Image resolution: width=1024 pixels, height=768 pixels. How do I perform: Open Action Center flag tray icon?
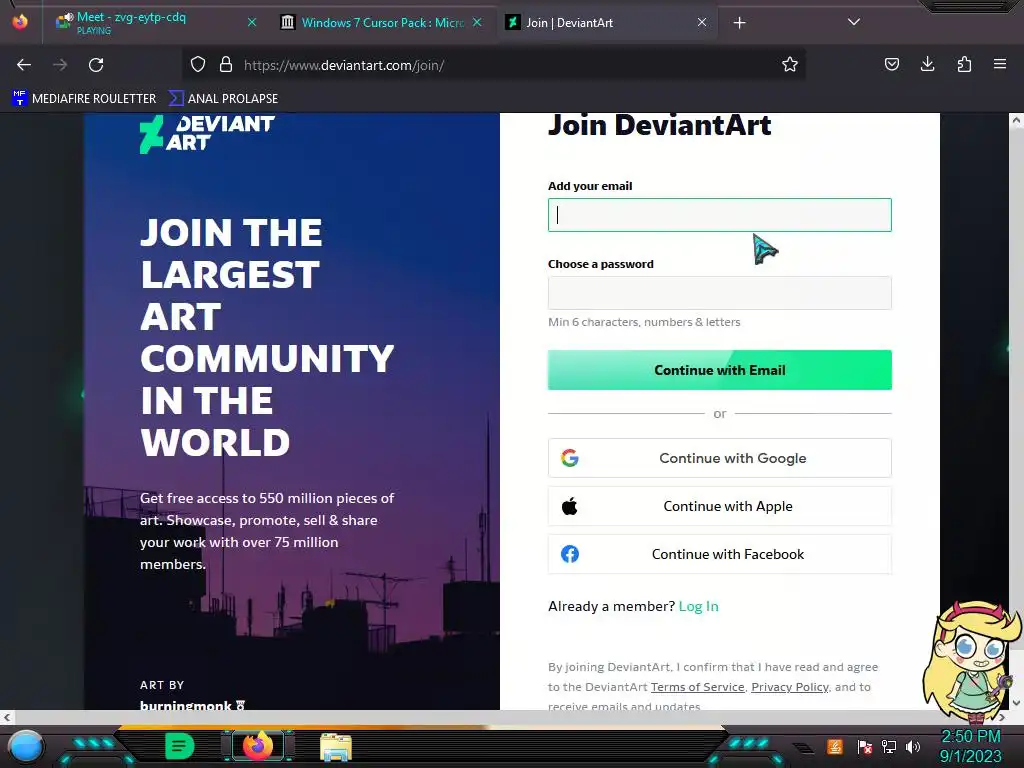coord(865,747)
